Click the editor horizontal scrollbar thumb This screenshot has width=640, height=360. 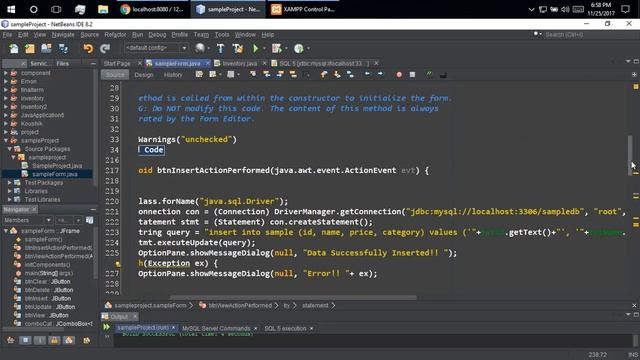tap(293, 298)
